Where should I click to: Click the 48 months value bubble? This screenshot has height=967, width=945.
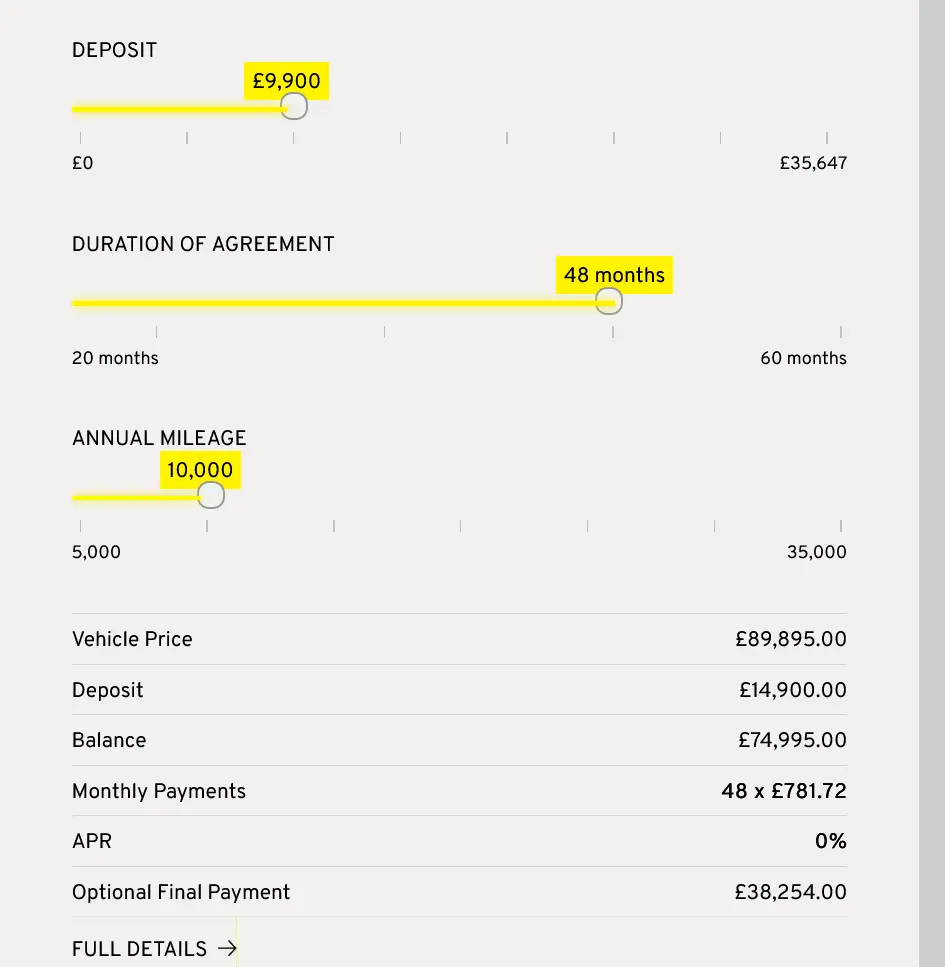pos(614,275)
